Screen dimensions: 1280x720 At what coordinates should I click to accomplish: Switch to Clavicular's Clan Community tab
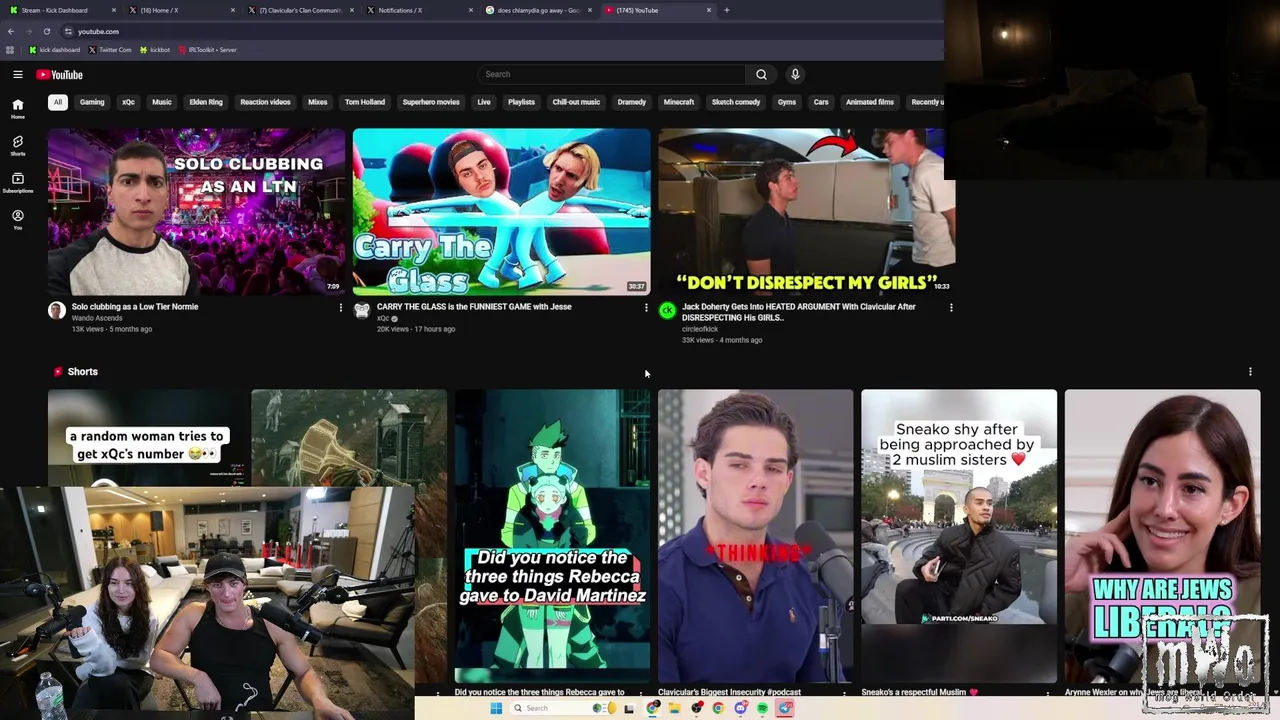pyautogui.click(x=299, y=10)
